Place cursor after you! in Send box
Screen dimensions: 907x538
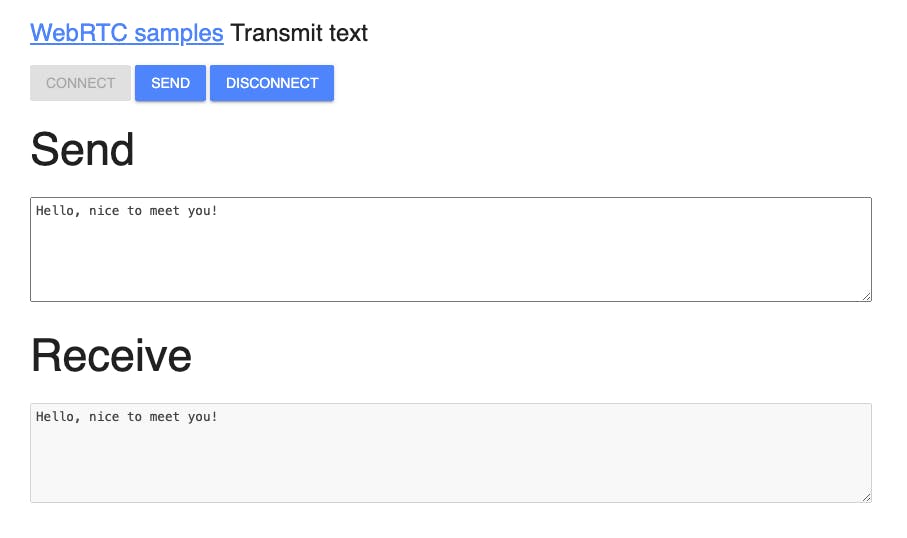[218, 211]
